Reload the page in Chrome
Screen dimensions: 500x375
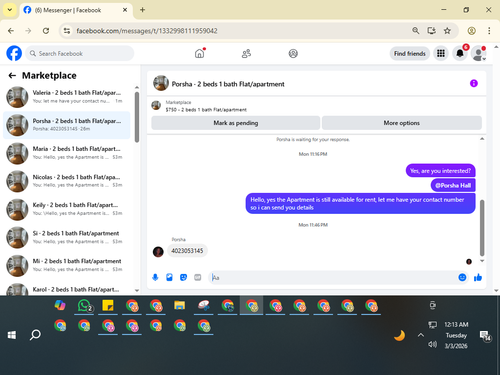tap(46, 31)
